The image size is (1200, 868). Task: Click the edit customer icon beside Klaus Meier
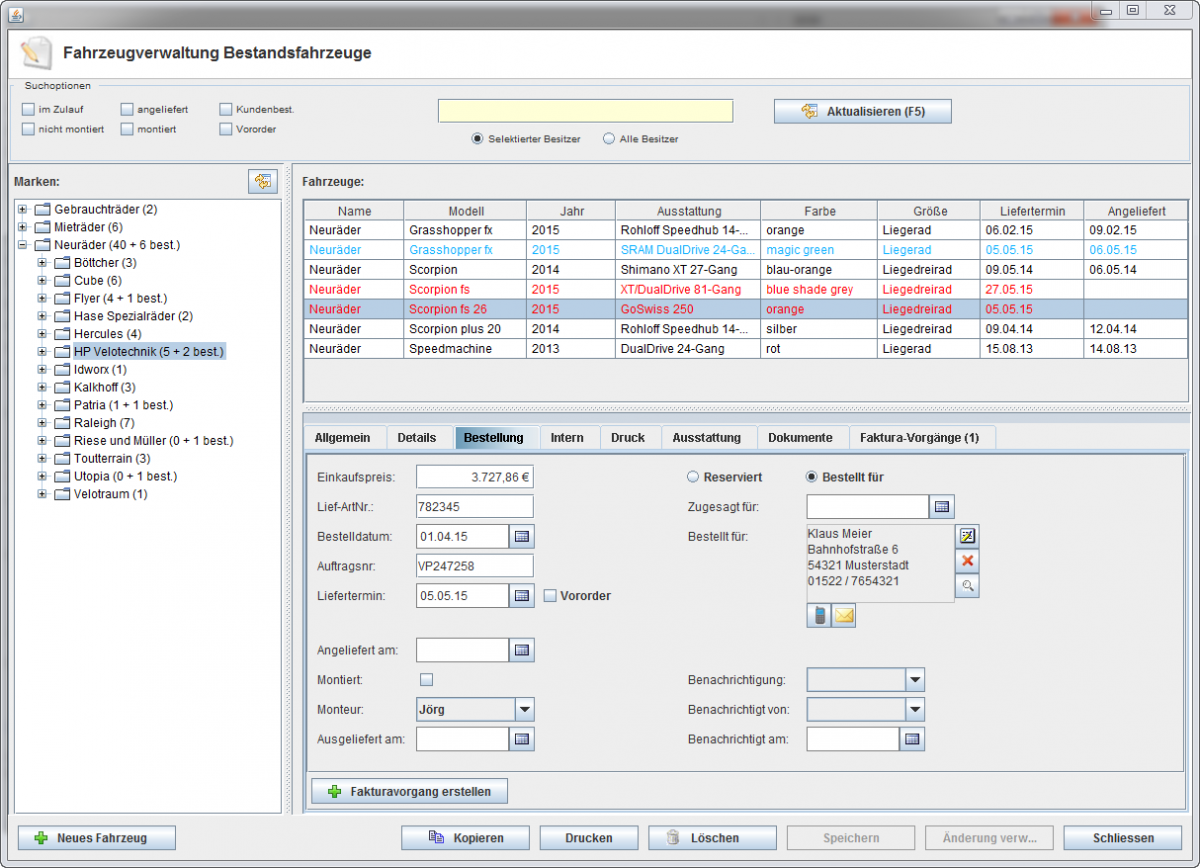967,536
